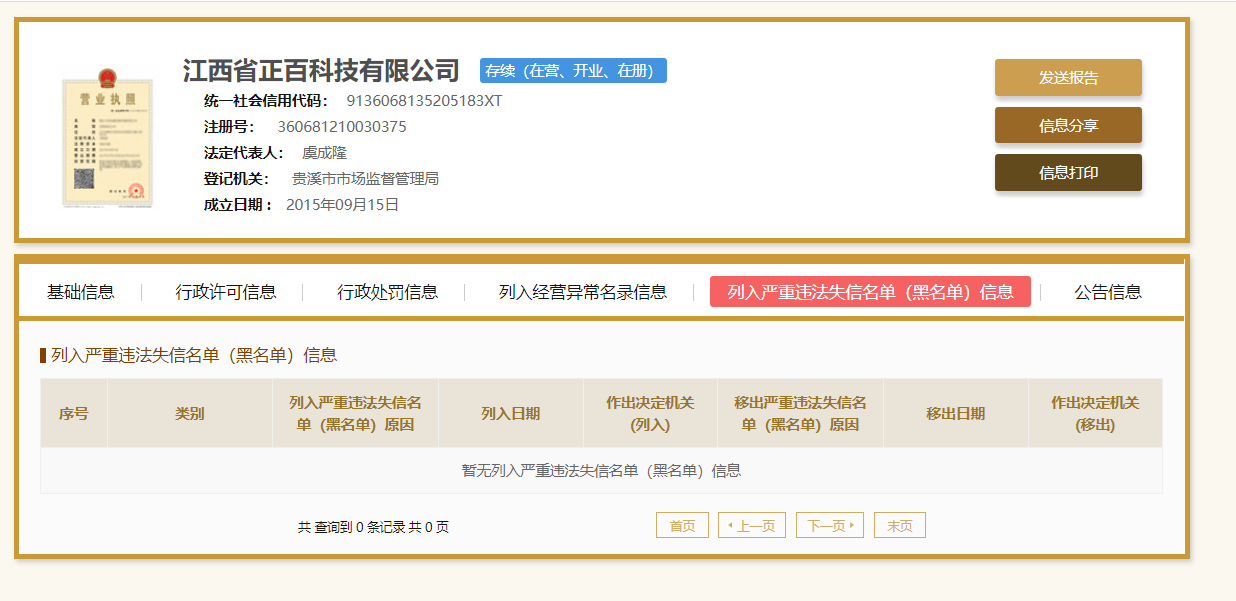
Task: Click 移出严重违法失信名单（黑名单）原因 column header
Action: tap(800, 413)
